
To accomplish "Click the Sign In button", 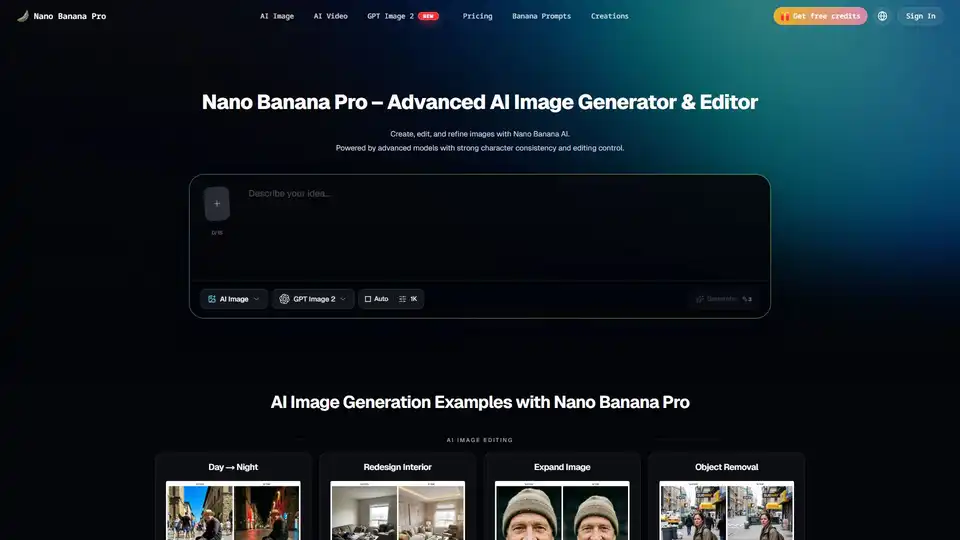I will pos(920,16).
